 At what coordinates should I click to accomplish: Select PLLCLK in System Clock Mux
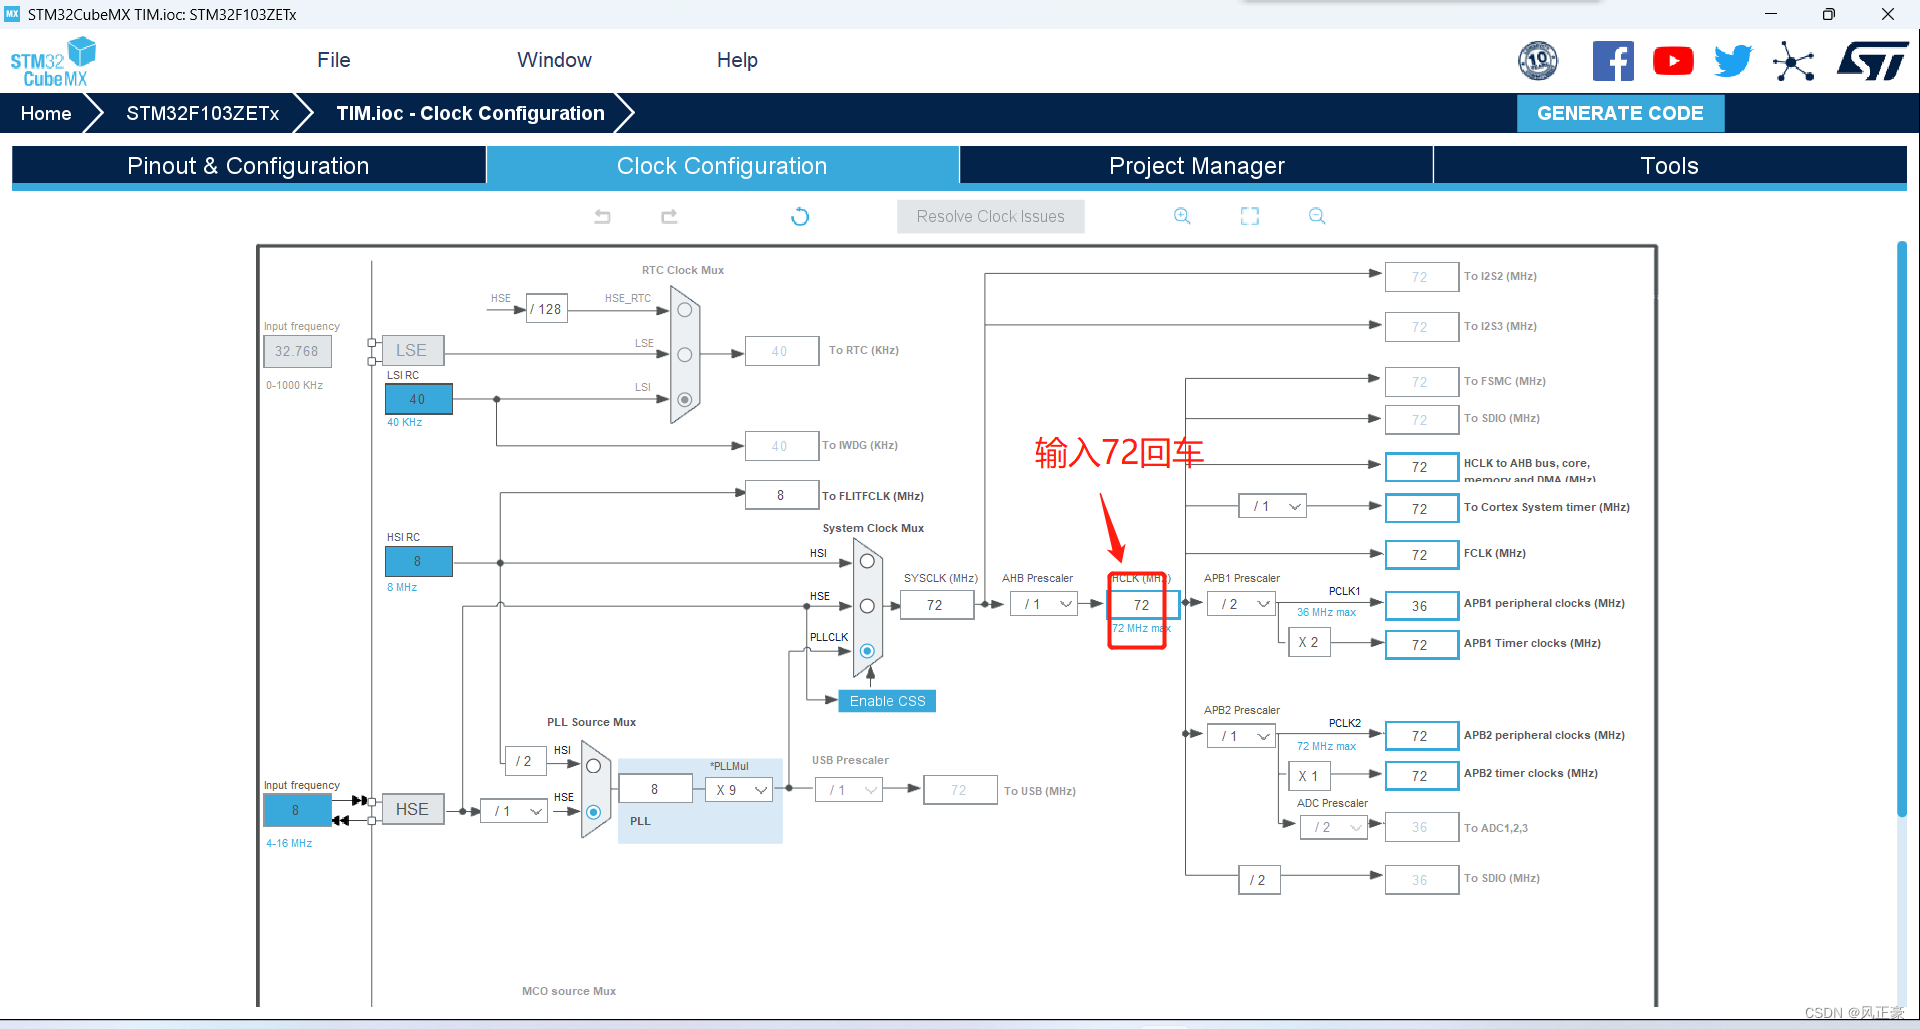(x=867, y=651)
